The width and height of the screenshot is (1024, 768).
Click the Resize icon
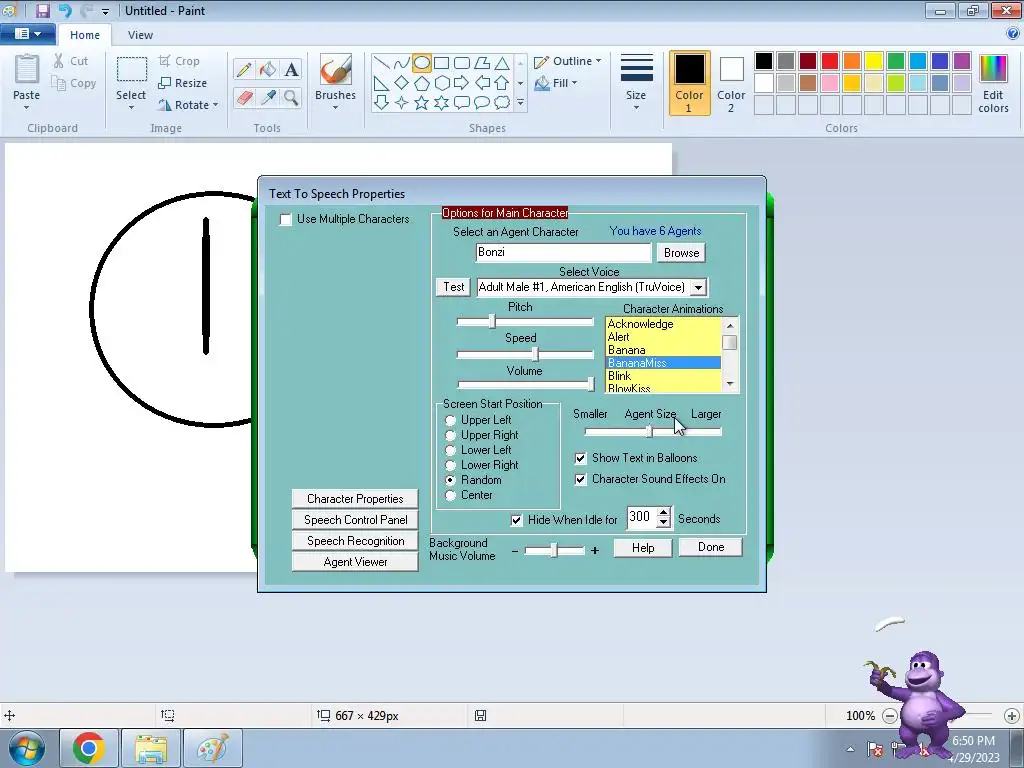(165, 83)
